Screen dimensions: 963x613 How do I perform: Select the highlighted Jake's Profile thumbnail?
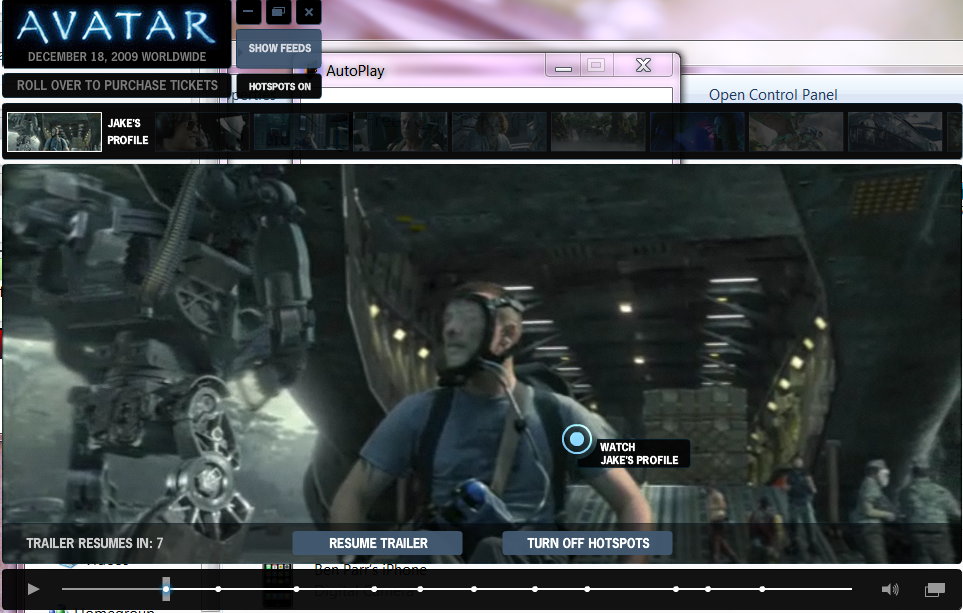[55, 131]
